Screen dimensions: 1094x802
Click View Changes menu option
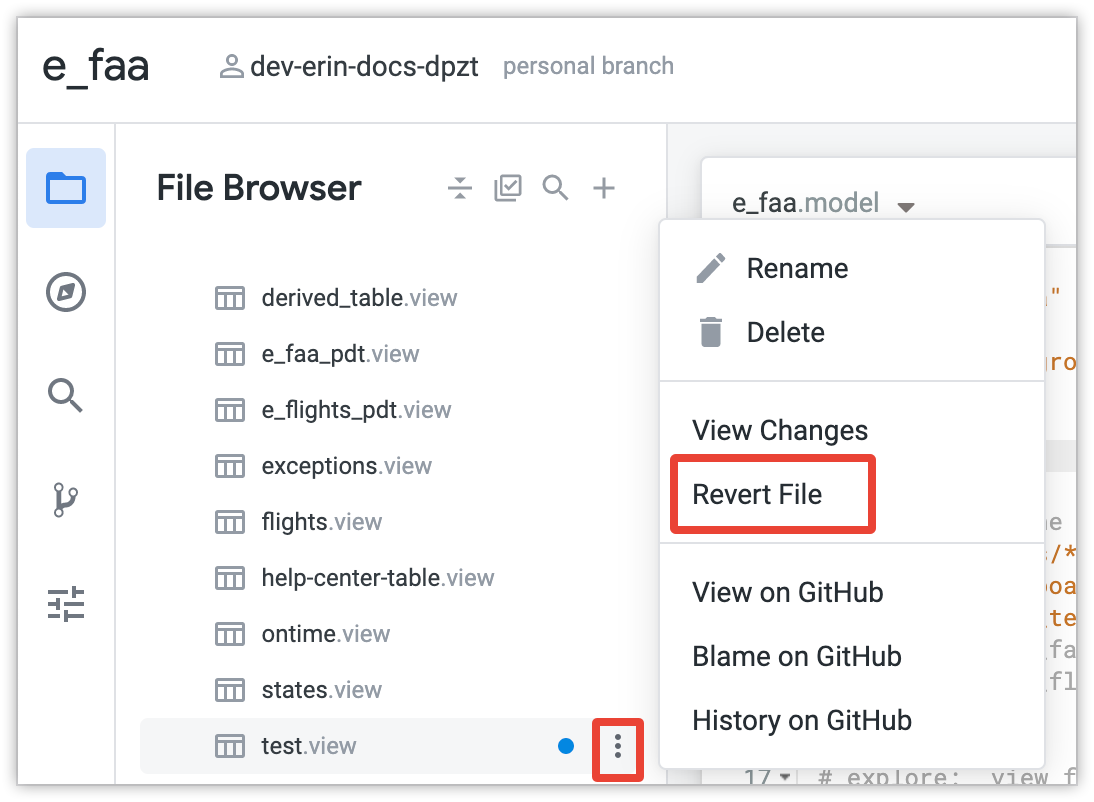click(x=780, y=431)
